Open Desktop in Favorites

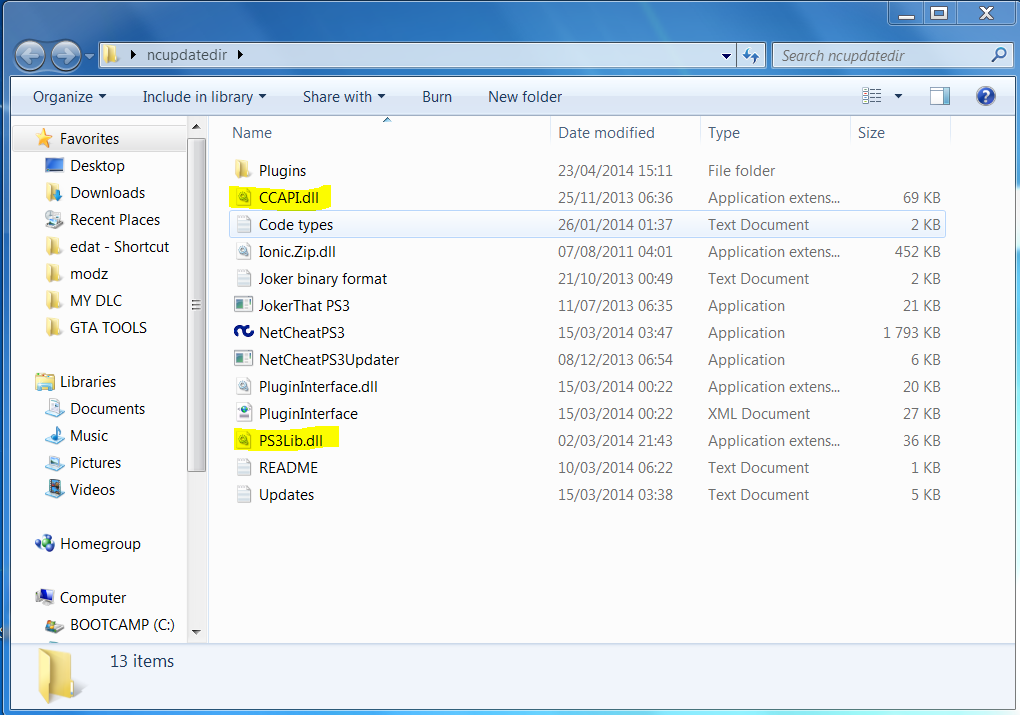pos(97,165)
